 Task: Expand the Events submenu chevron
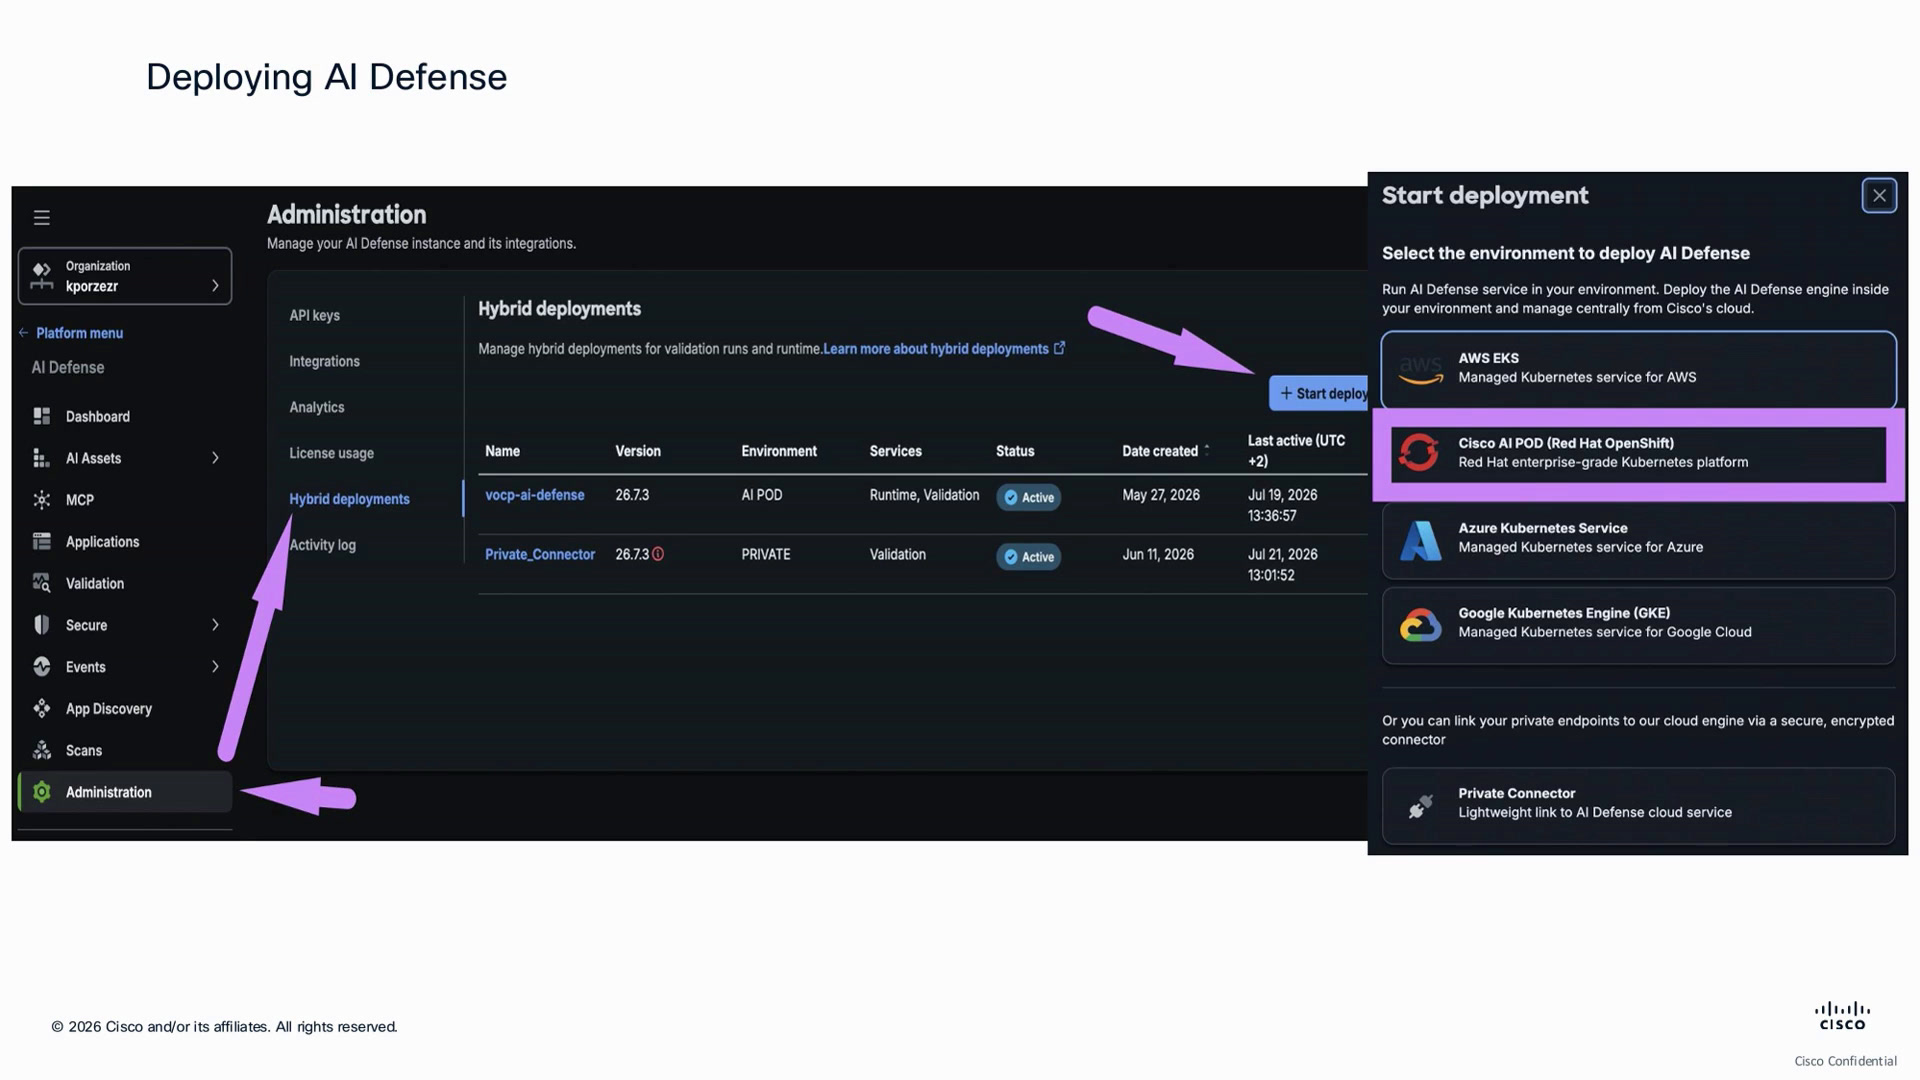[215, 666]
